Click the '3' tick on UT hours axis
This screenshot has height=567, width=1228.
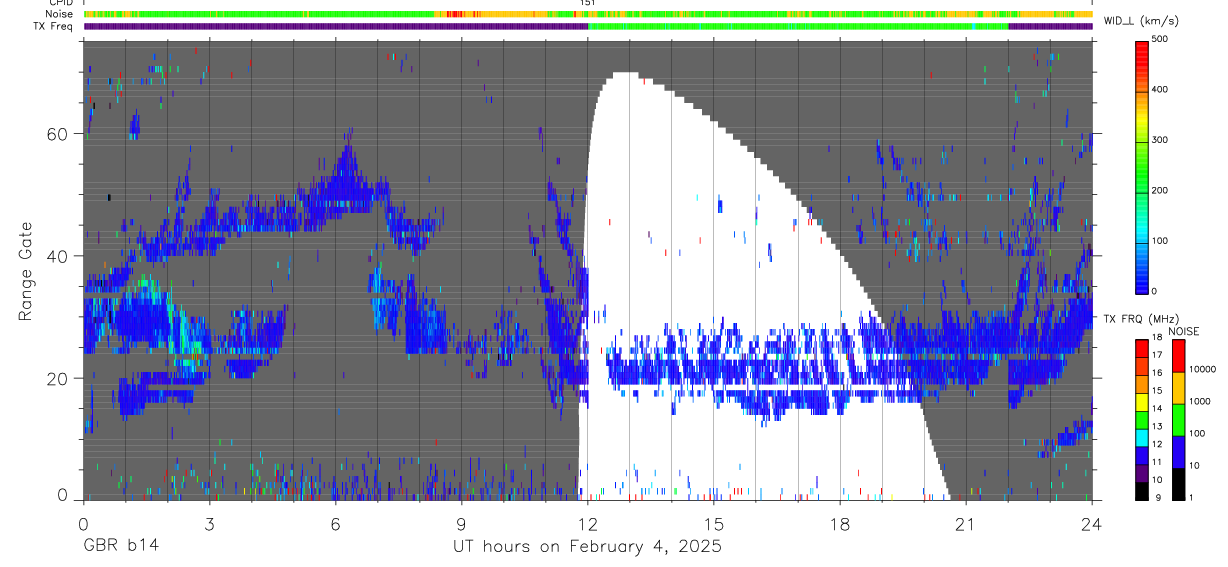coord(209,523)
